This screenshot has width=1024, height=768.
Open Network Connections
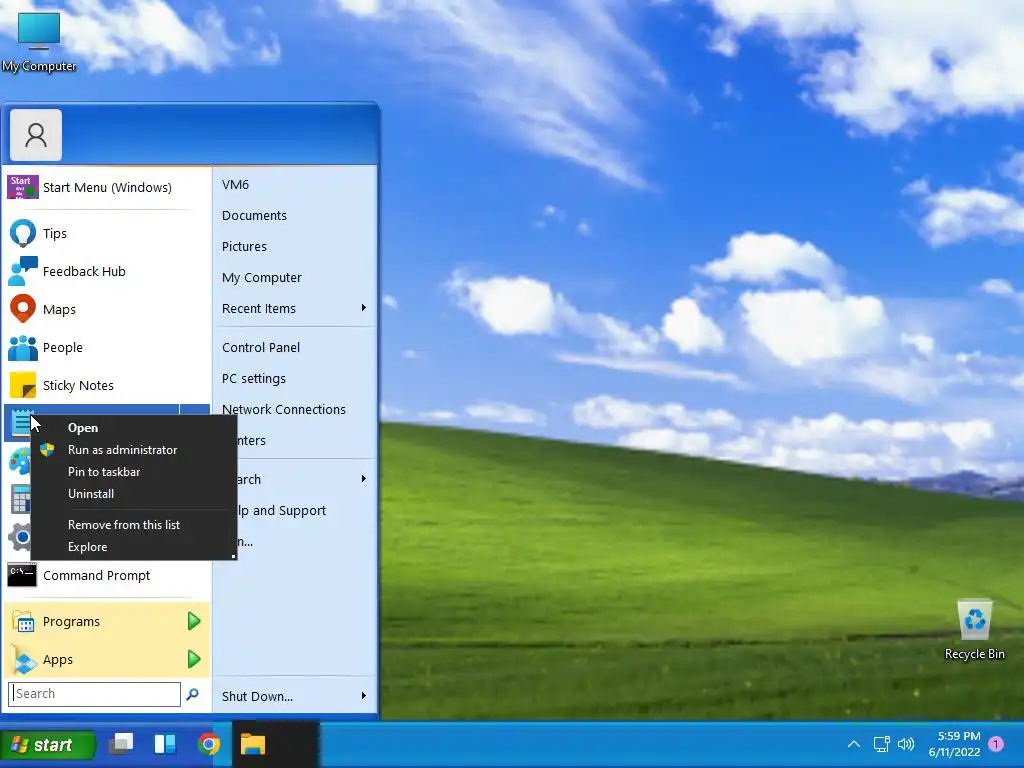tap(295, 409)
